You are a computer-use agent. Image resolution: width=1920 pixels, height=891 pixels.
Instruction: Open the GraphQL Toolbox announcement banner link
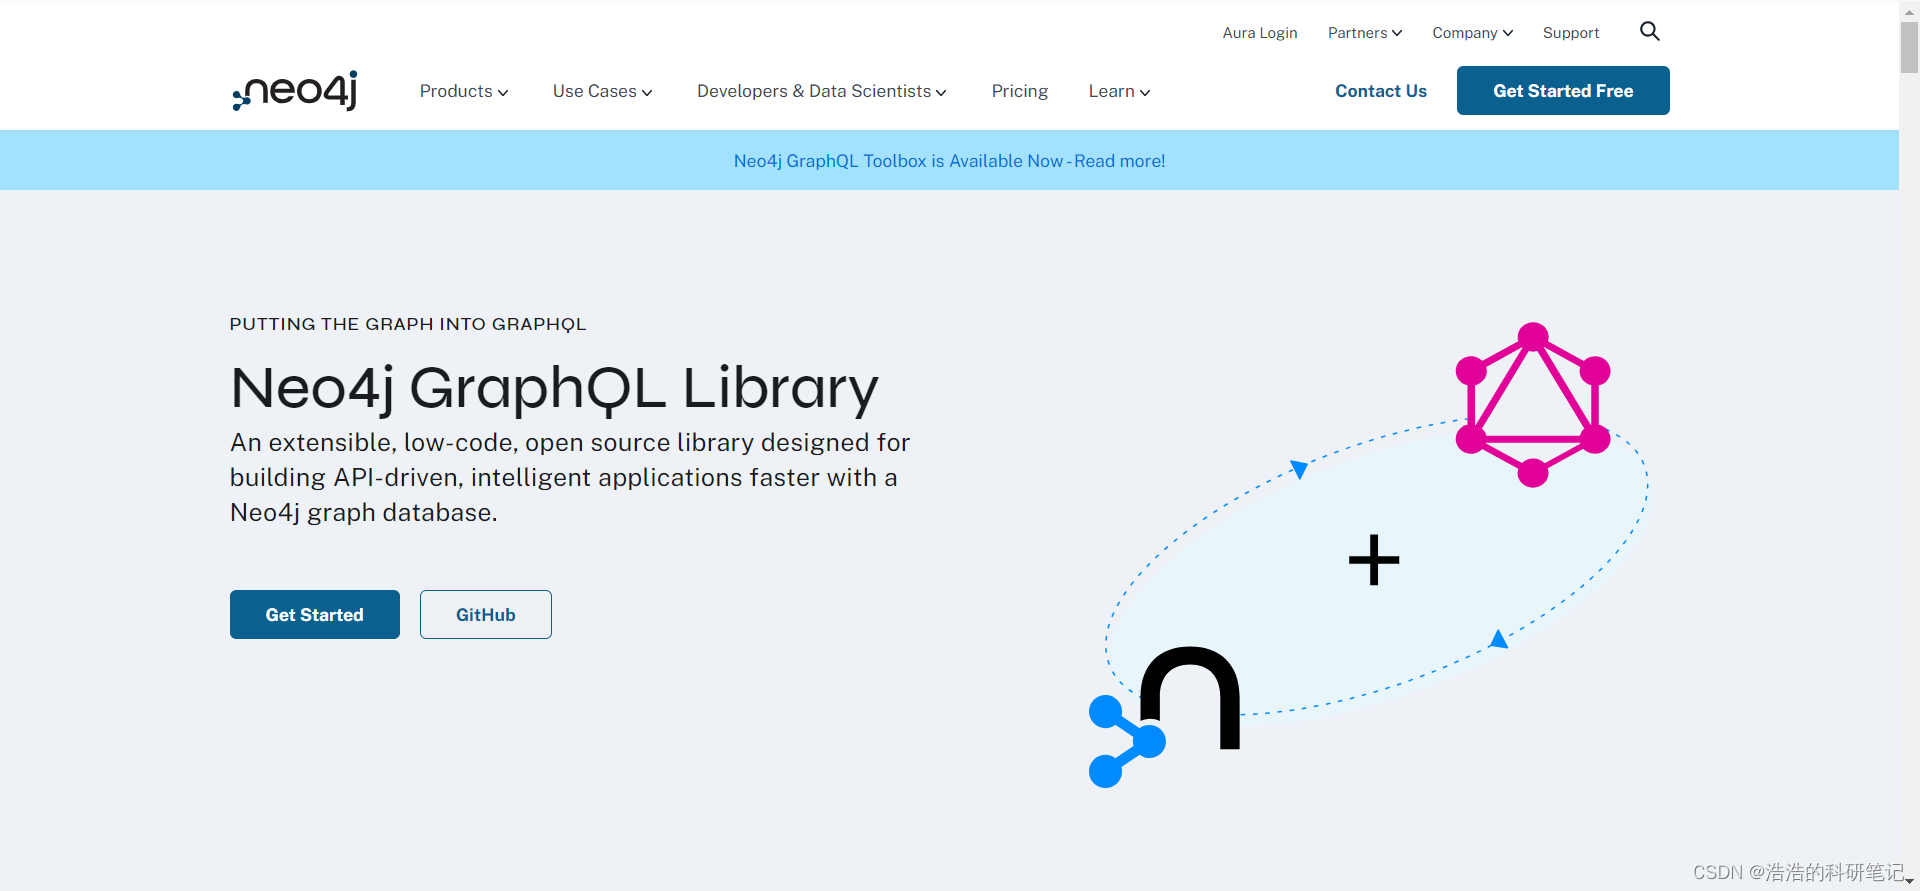point(949,161)
